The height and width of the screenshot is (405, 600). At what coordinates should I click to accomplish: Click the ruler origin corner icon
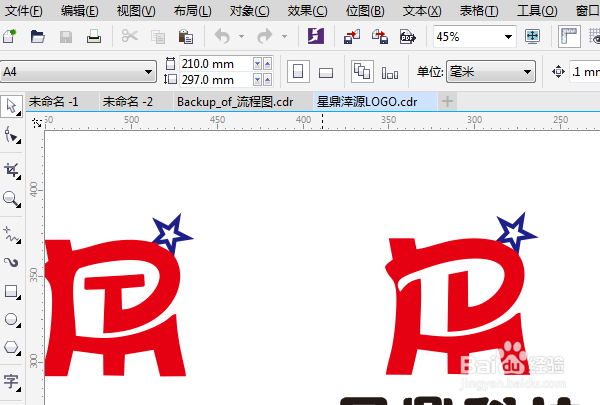(x=37, y=122)
